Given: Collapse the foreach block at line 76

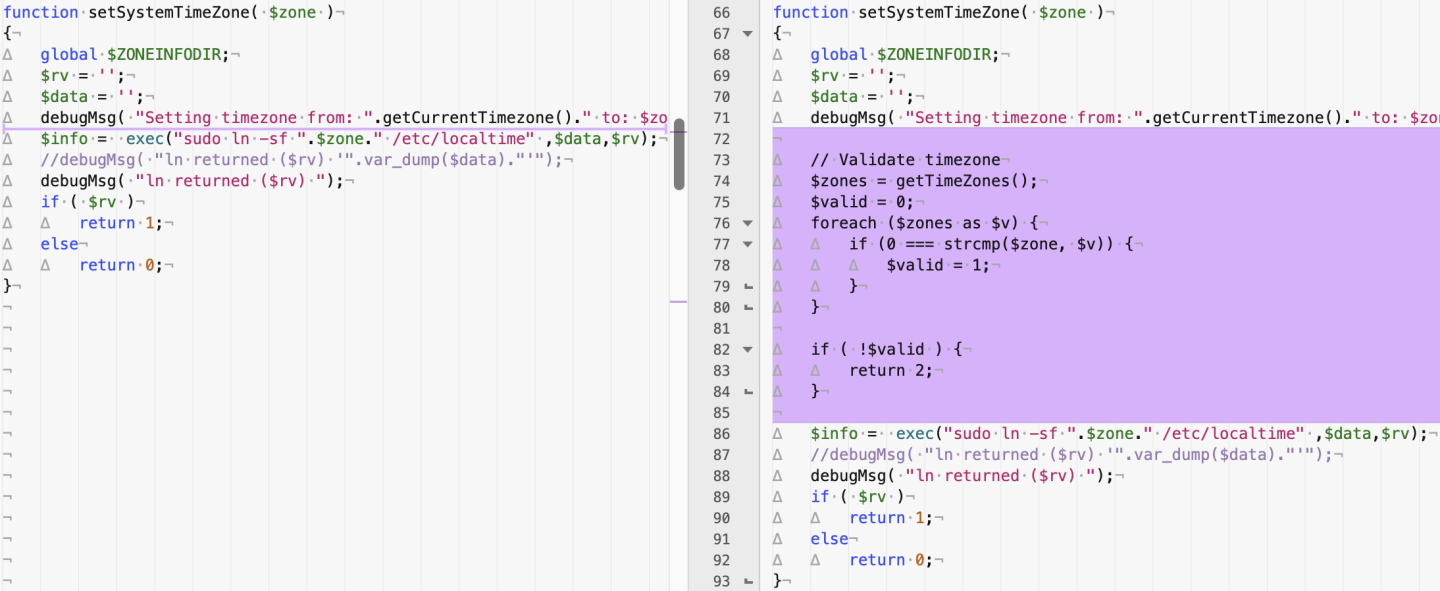Looking at the screenshot, I should coord(747,223).
